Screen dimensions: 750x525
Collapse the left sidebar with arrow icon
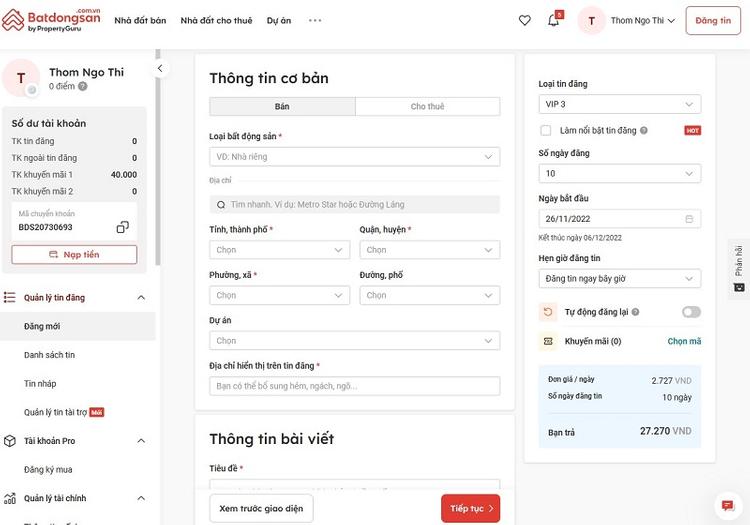pyautogui.click(x=159, y=69)
